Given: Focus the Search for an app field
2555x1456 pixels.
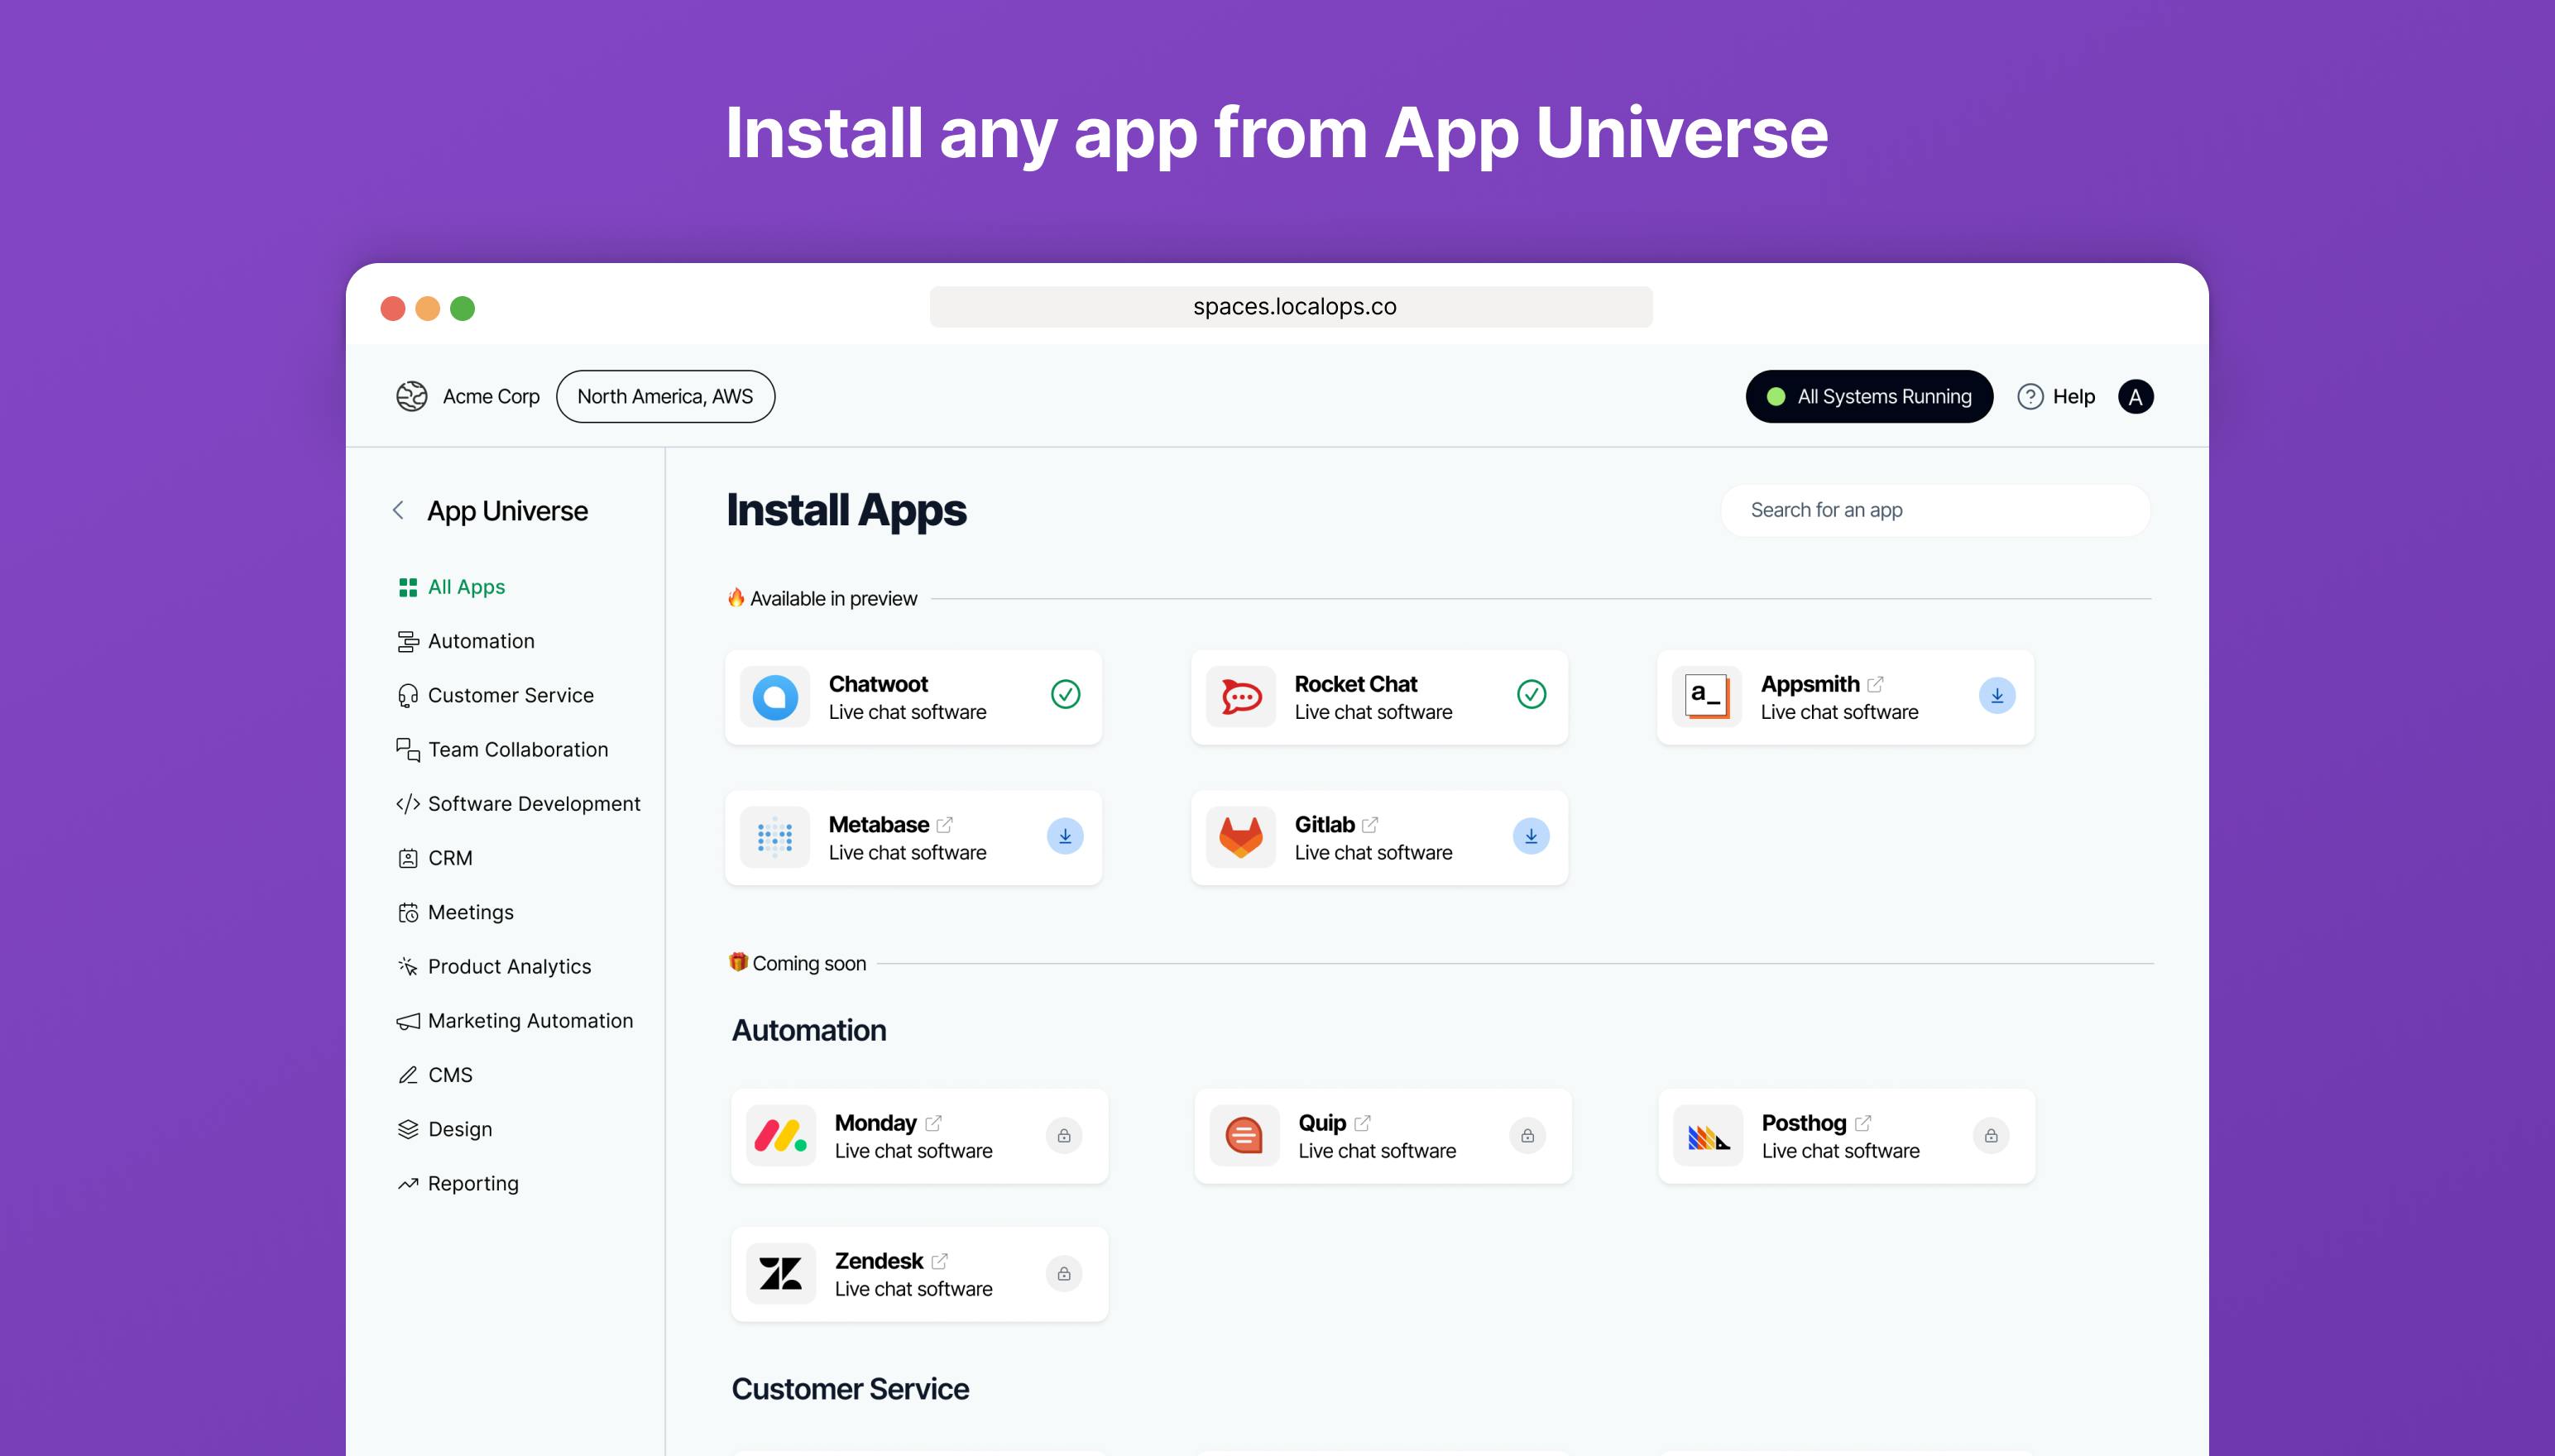Looking at the screenshot, I should click(1935, 510).
